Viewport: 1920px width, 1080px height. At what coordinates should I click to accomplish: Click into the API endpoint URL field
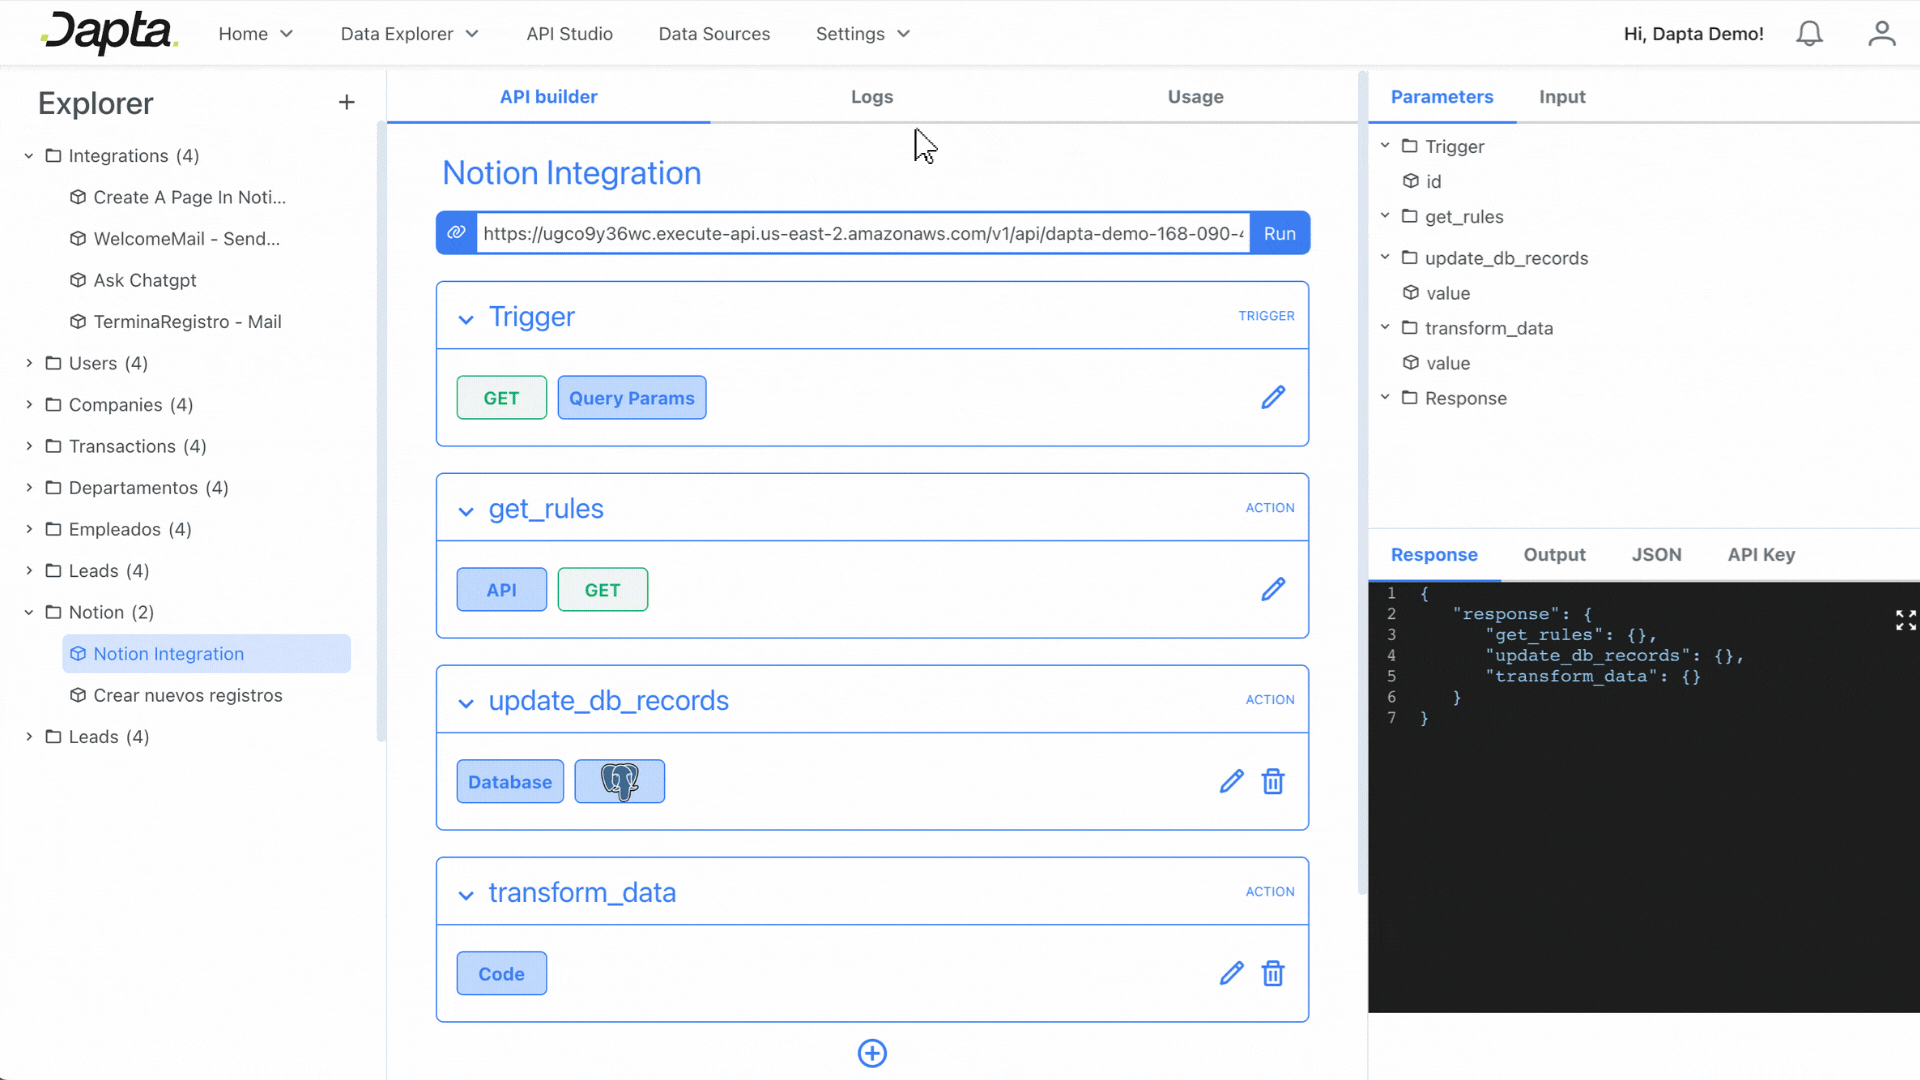coord(862,233)
